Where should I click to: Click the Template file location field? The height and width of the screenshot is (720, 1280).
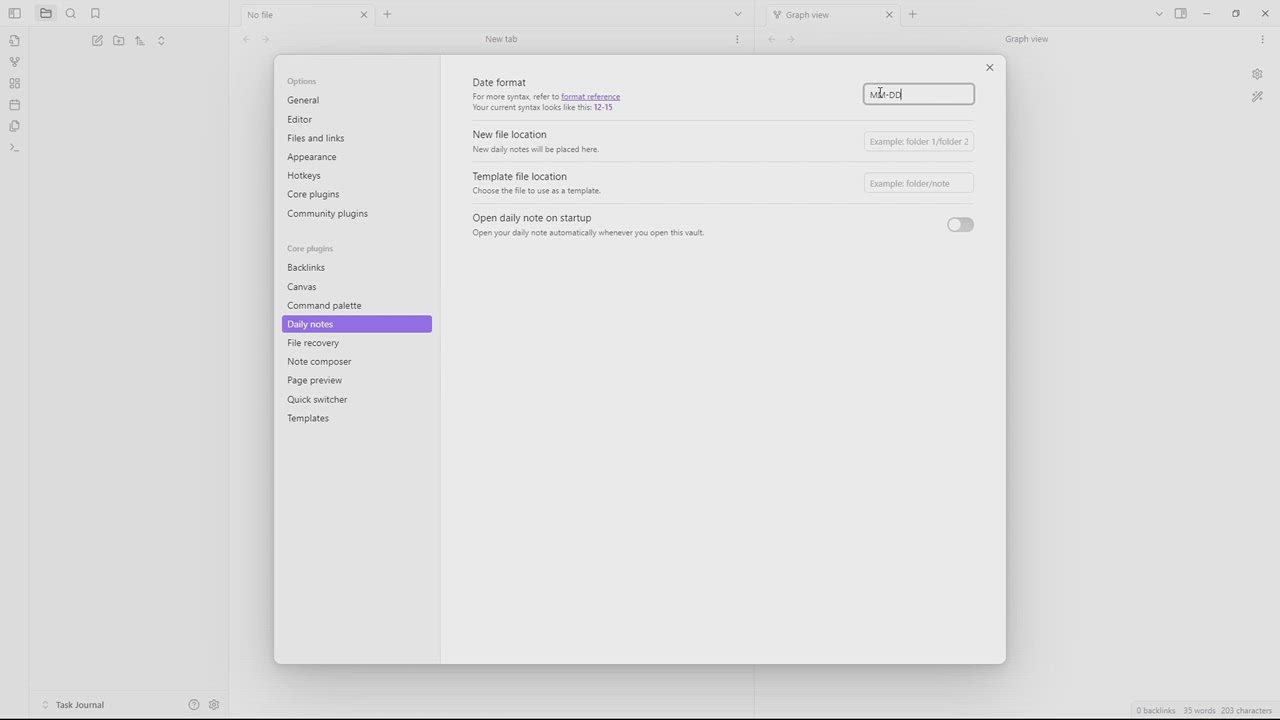point(919,183)
